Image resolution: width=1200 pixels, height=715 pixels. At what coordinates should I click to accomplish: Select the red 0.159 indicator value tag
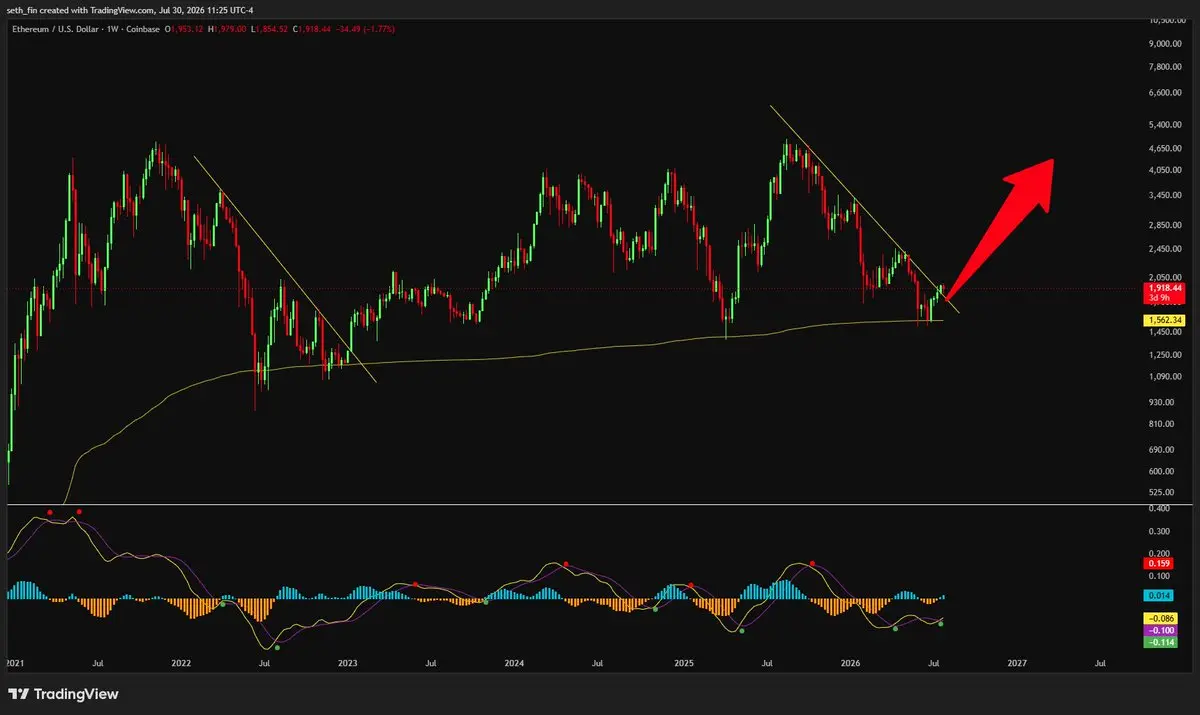[1156, 563]
